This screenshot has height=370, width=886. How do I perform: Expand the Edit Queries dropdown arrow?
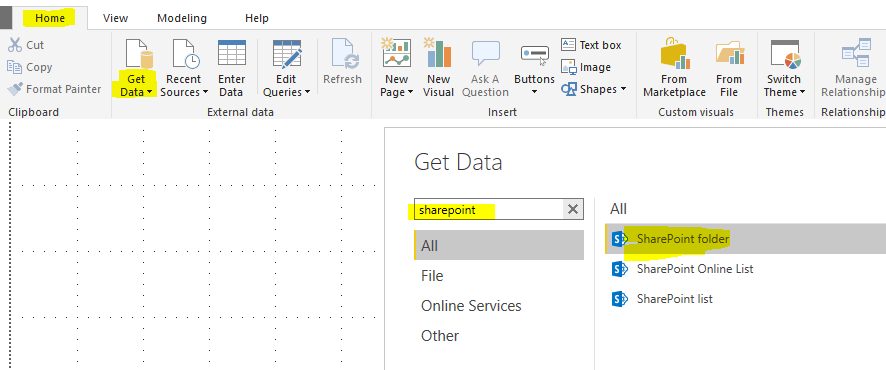307,92
